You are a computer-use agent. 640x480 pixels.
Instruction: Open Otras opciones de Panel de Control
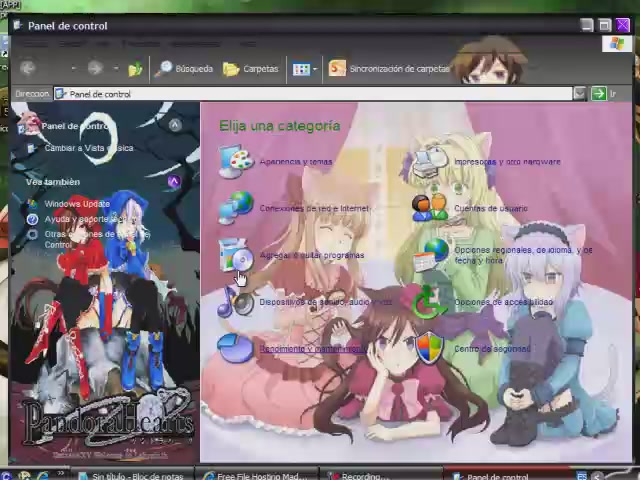pos(97,239)
